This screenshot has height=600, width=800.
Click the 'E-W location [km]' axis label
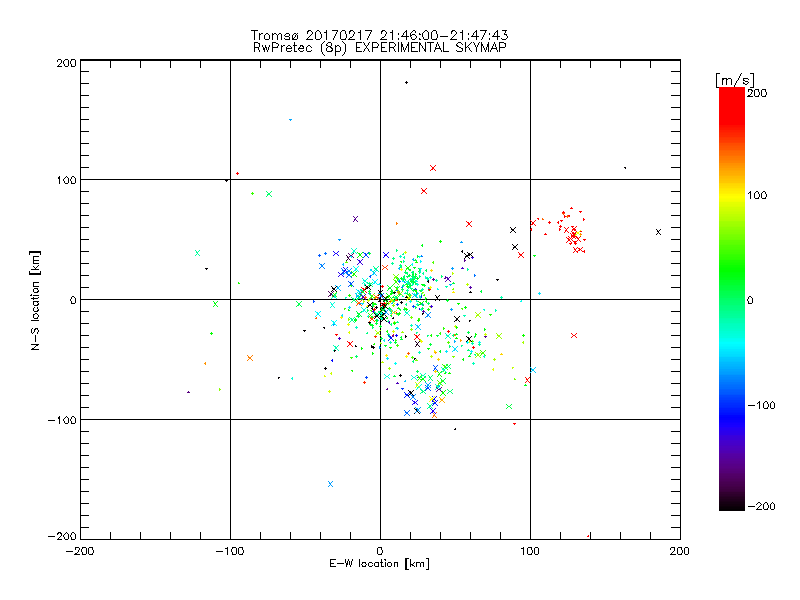(x=379, y=563)
